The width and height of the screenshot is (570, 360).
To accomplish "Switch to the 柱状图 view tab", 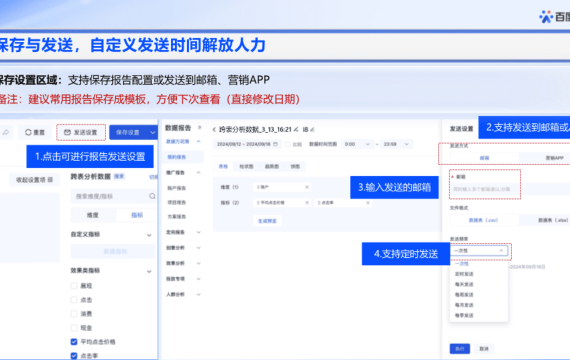I will pyautogui.click(x=246, y=167).
